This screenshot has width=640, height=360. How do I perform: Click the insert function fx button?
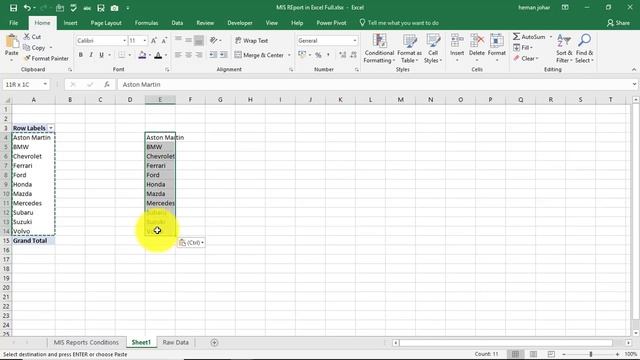tap(107, 84)
